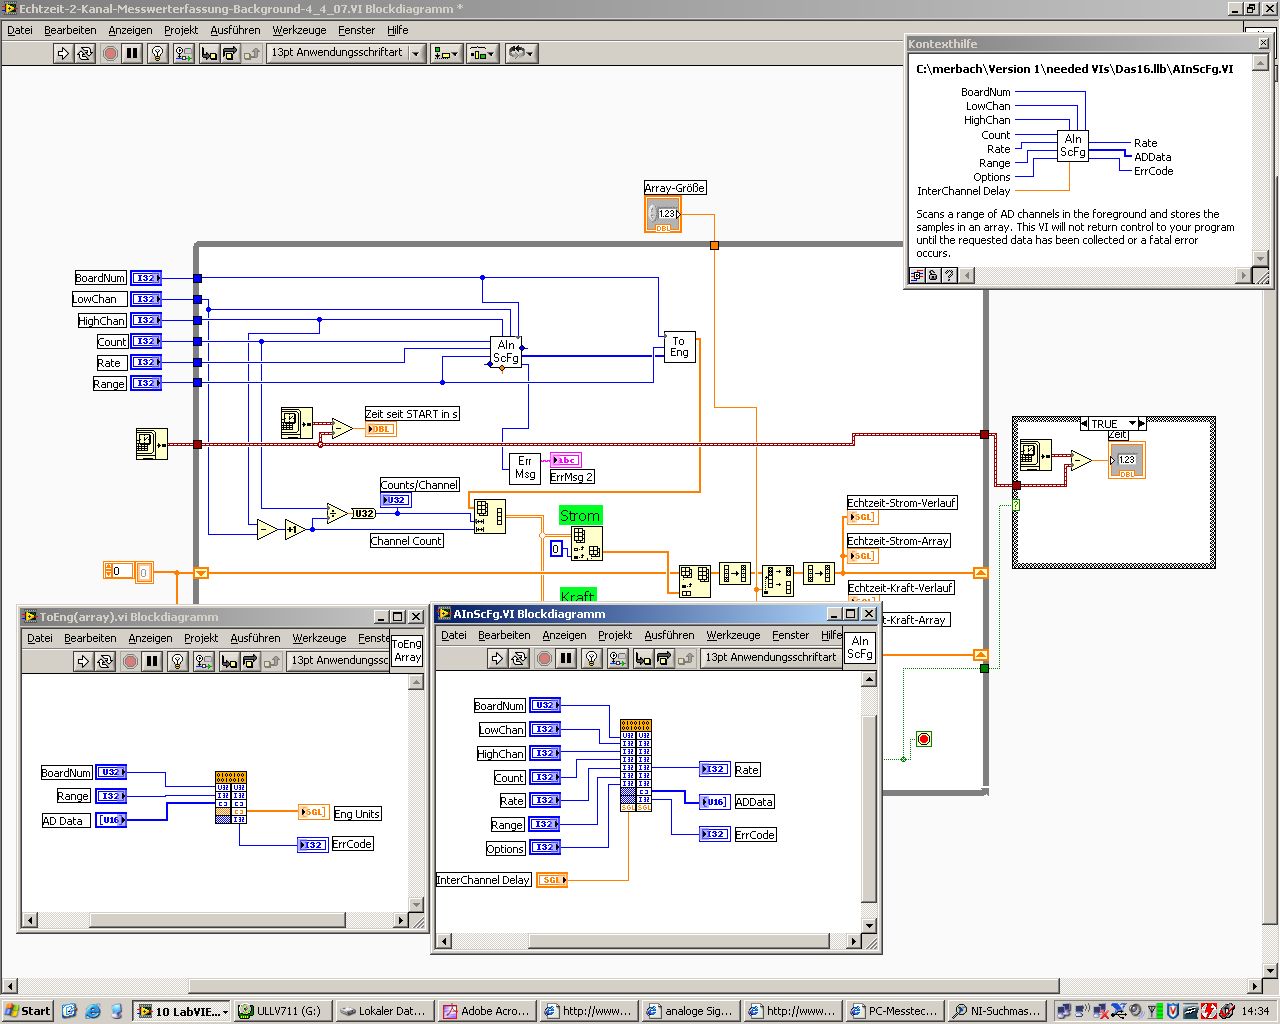Open font dropdown '13pt Anwendungsschriftart' in main toolbar
Screen dimensions: 1280x1024
coord(346,53)
